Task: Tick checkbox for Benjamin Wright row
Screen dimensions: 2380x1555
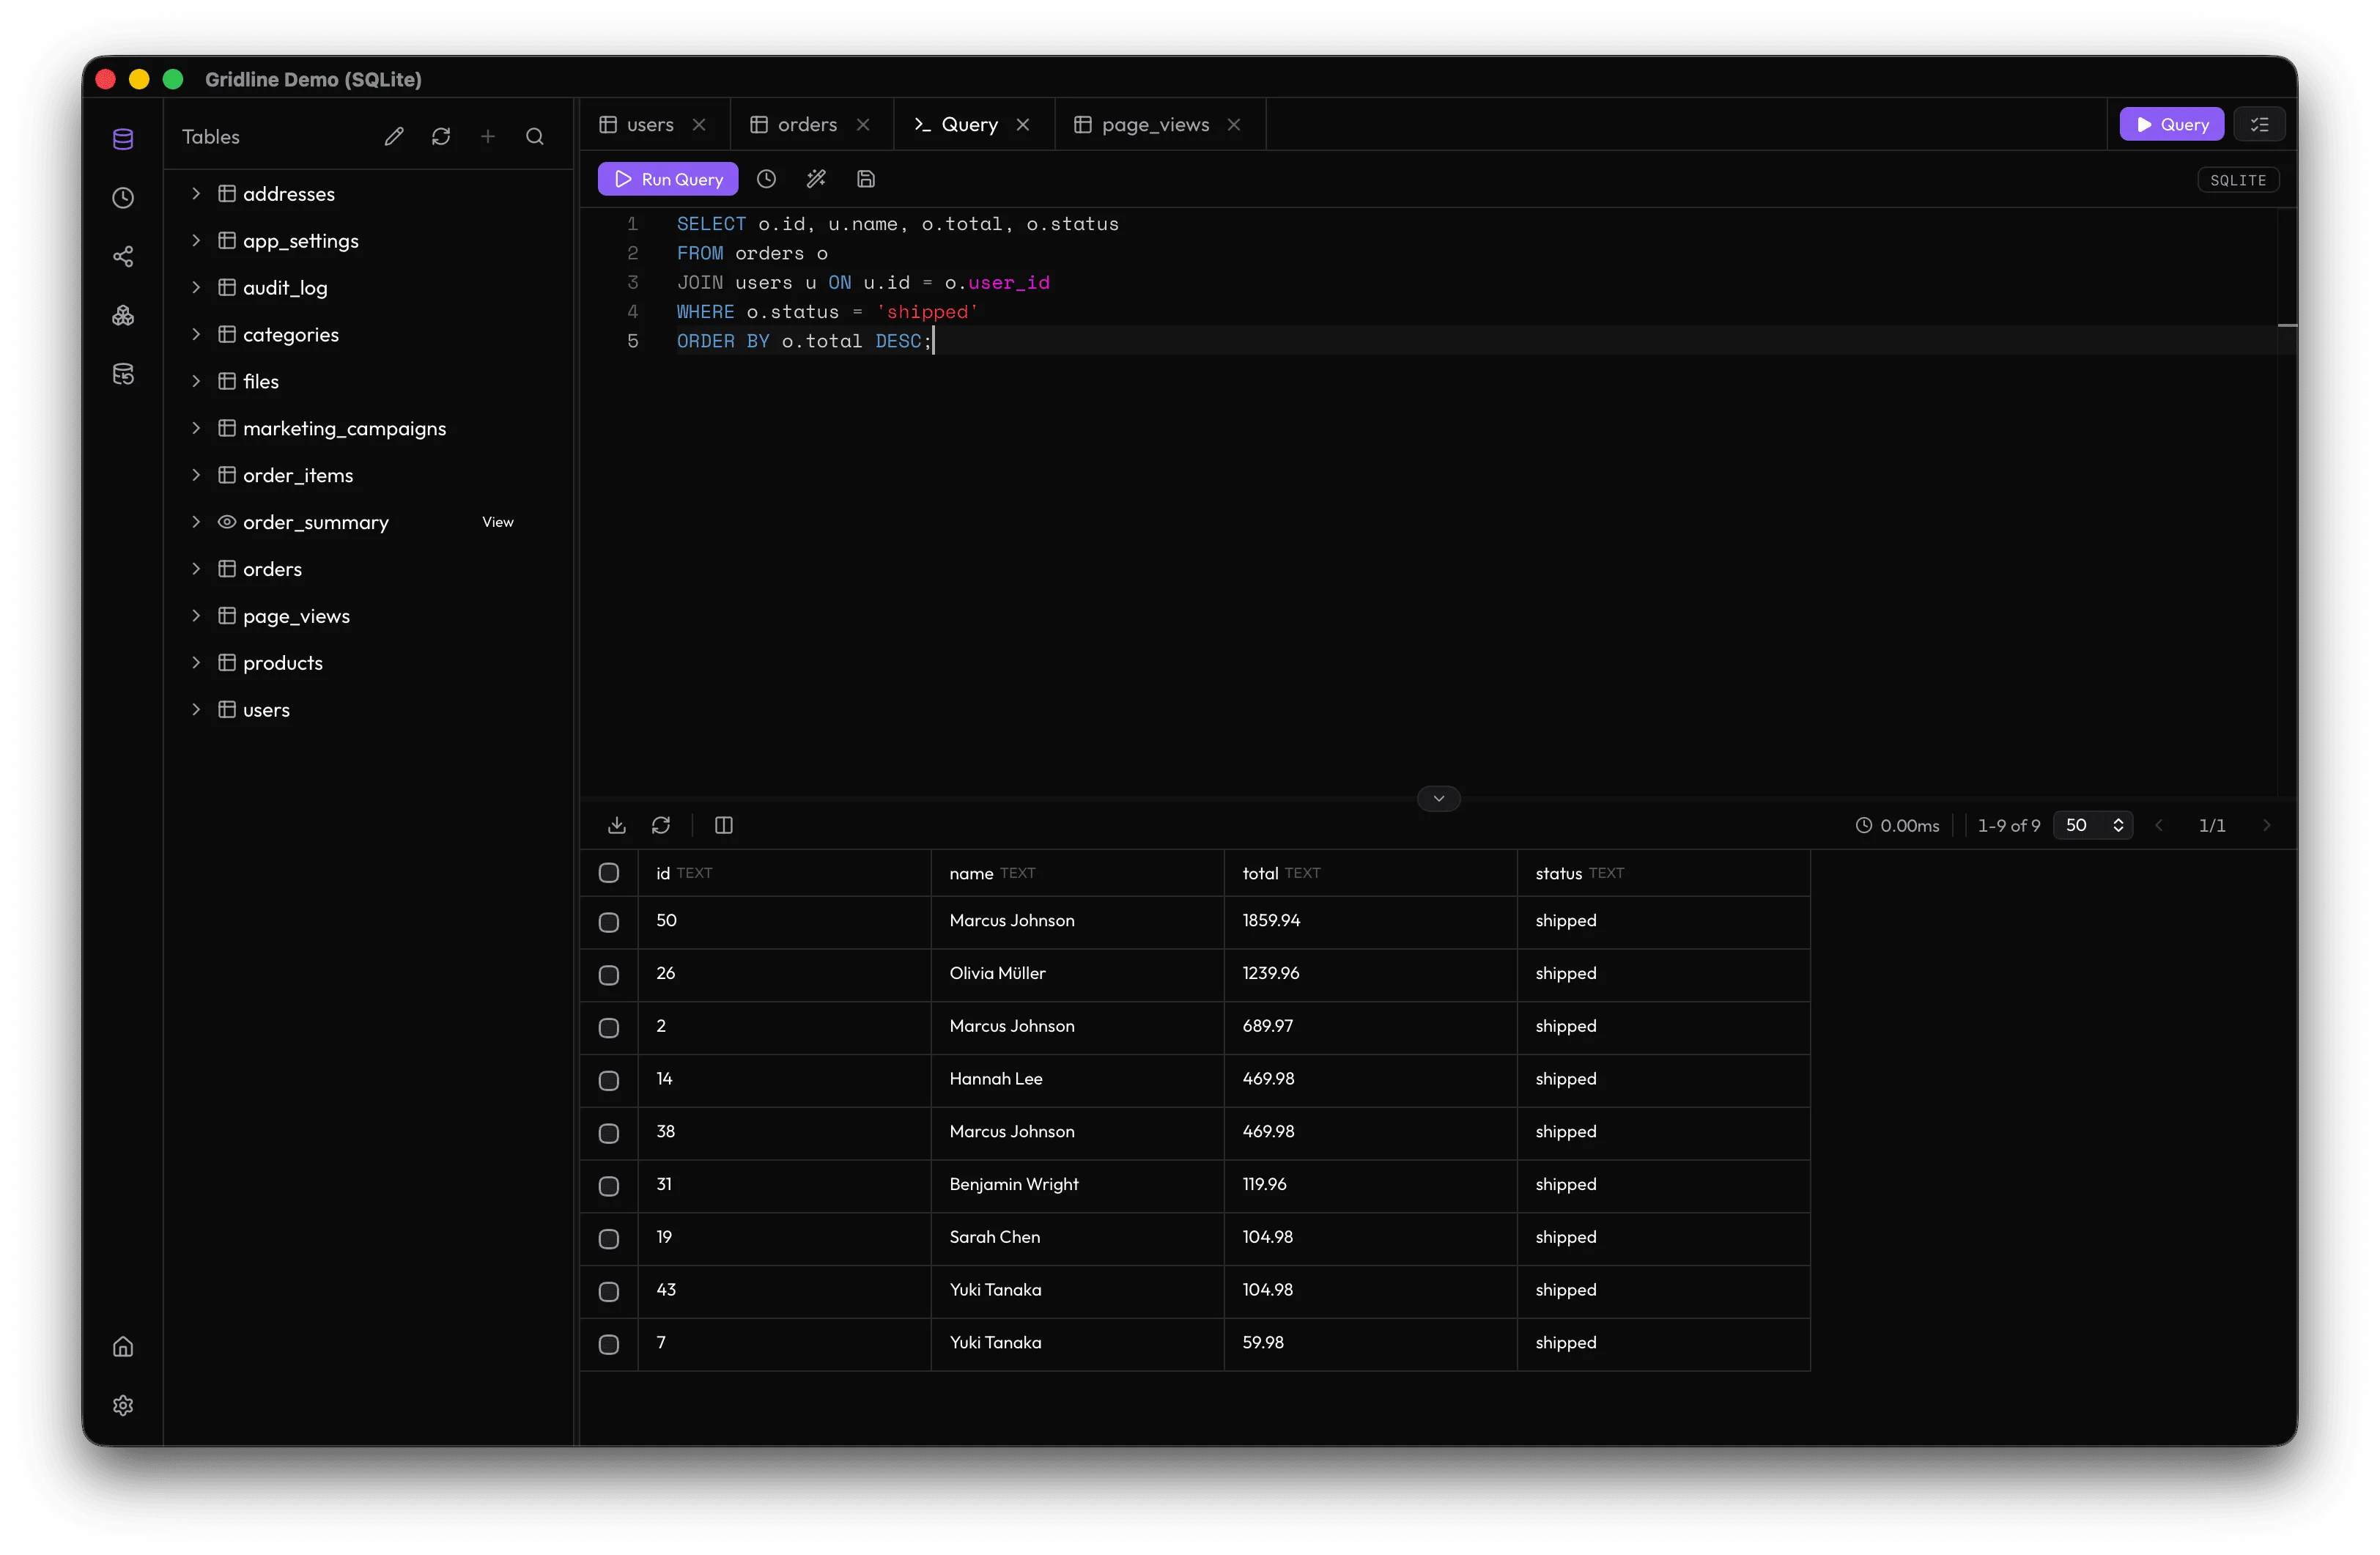Action: point(609,1186)
